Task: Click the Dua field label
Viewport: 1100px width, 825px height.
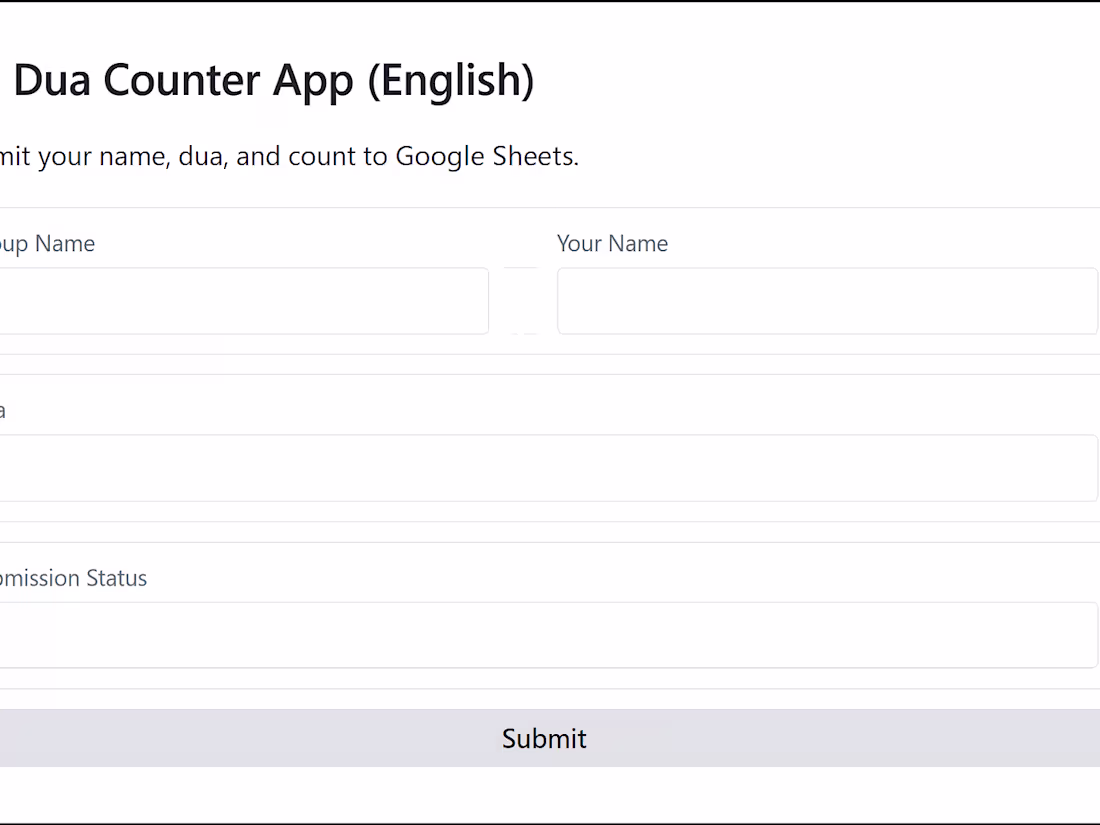Action: [4, 409]
